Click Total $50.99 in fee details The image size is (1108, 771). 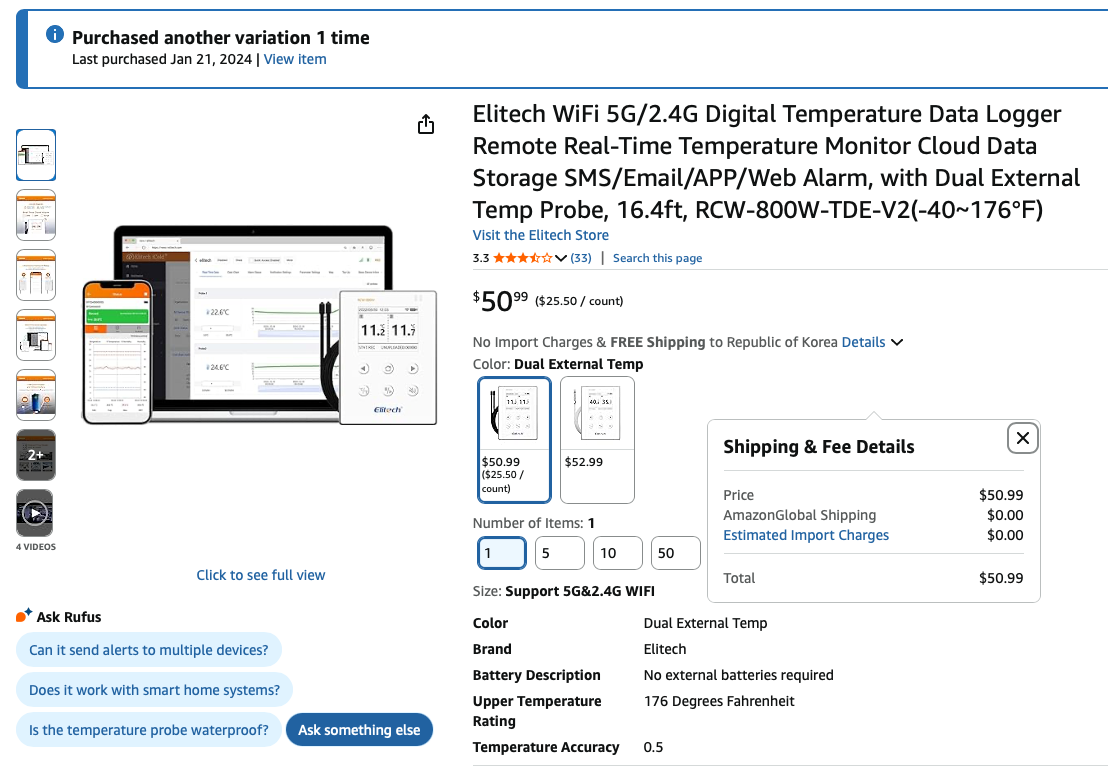coord(1001,578)
